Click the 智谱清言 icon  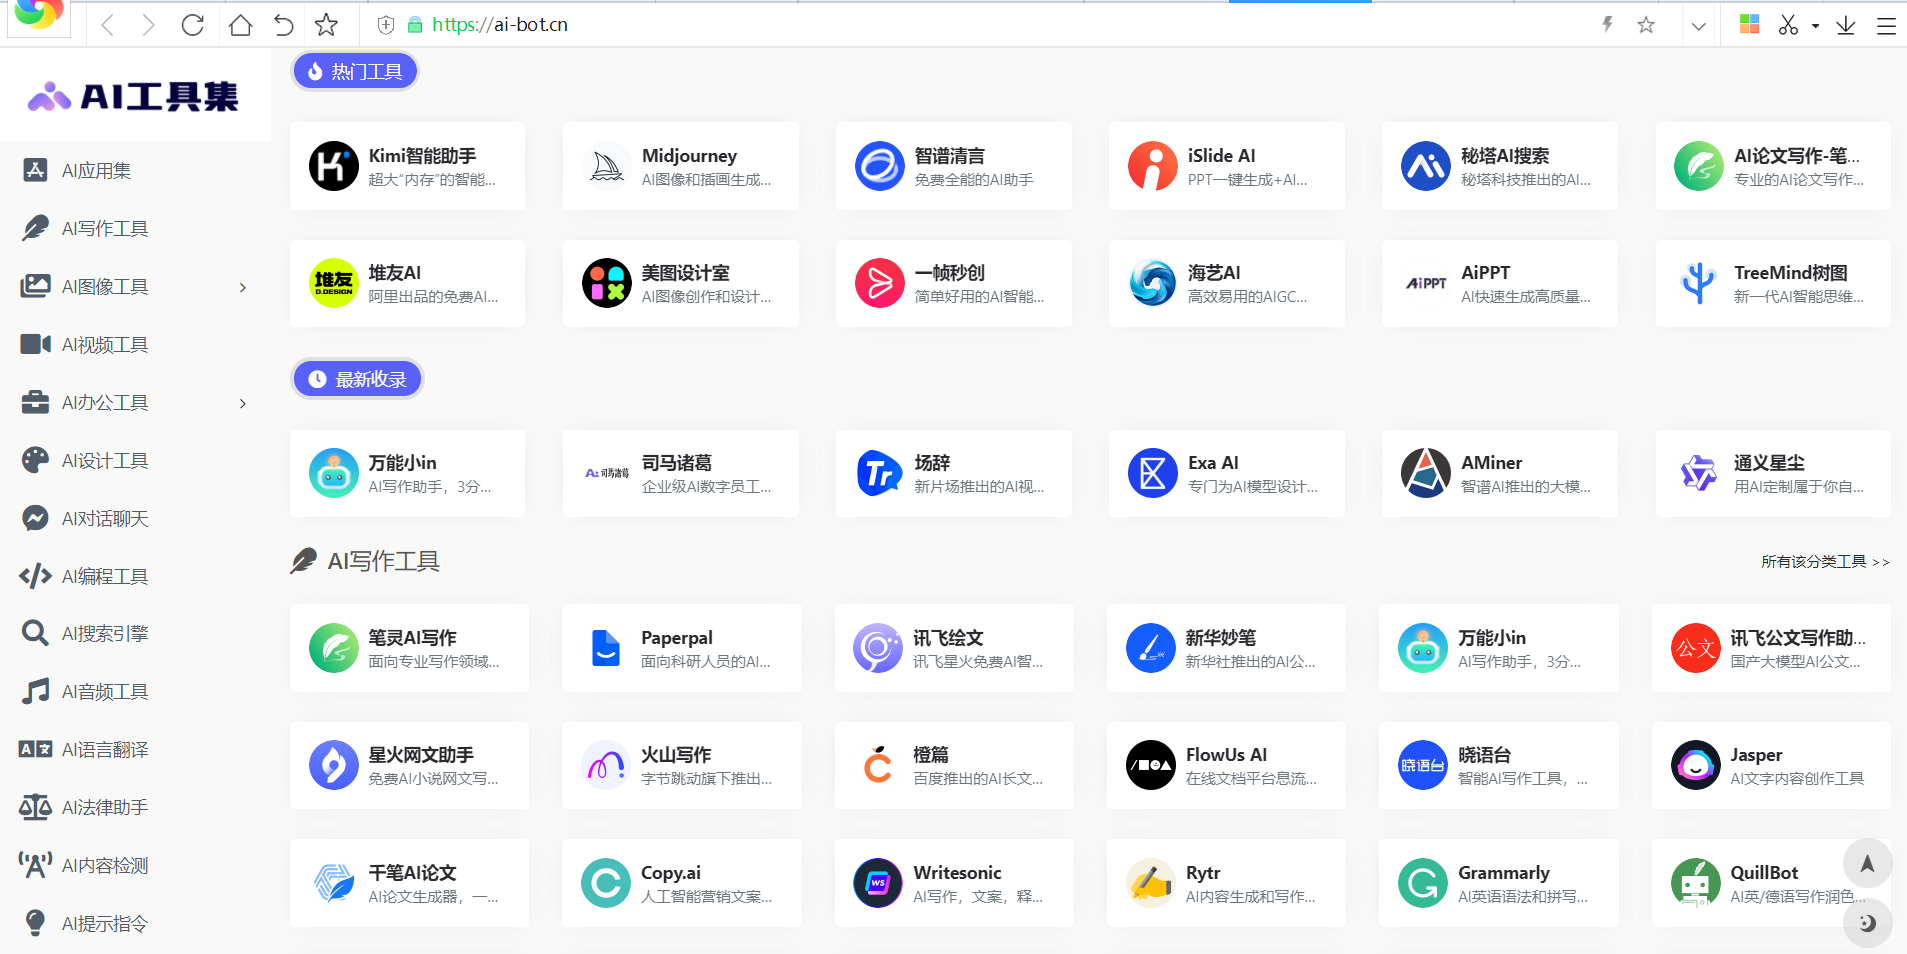[880, 166]
